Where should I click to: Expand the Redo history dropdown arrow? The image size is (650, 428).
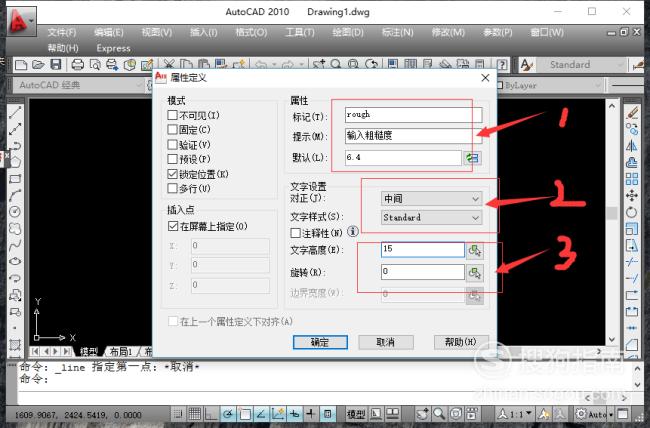[301, 65]
